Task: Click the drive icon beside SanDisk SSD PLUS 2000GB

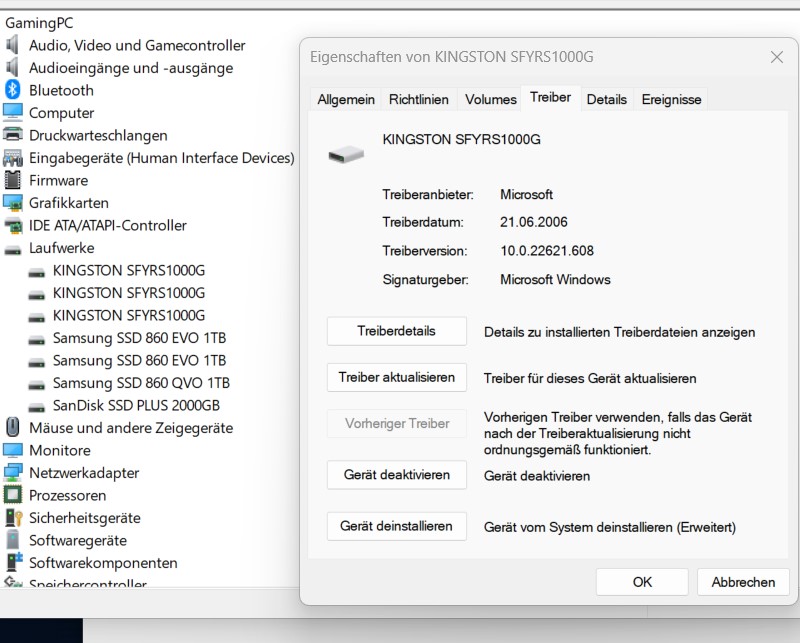Action: 36,407
